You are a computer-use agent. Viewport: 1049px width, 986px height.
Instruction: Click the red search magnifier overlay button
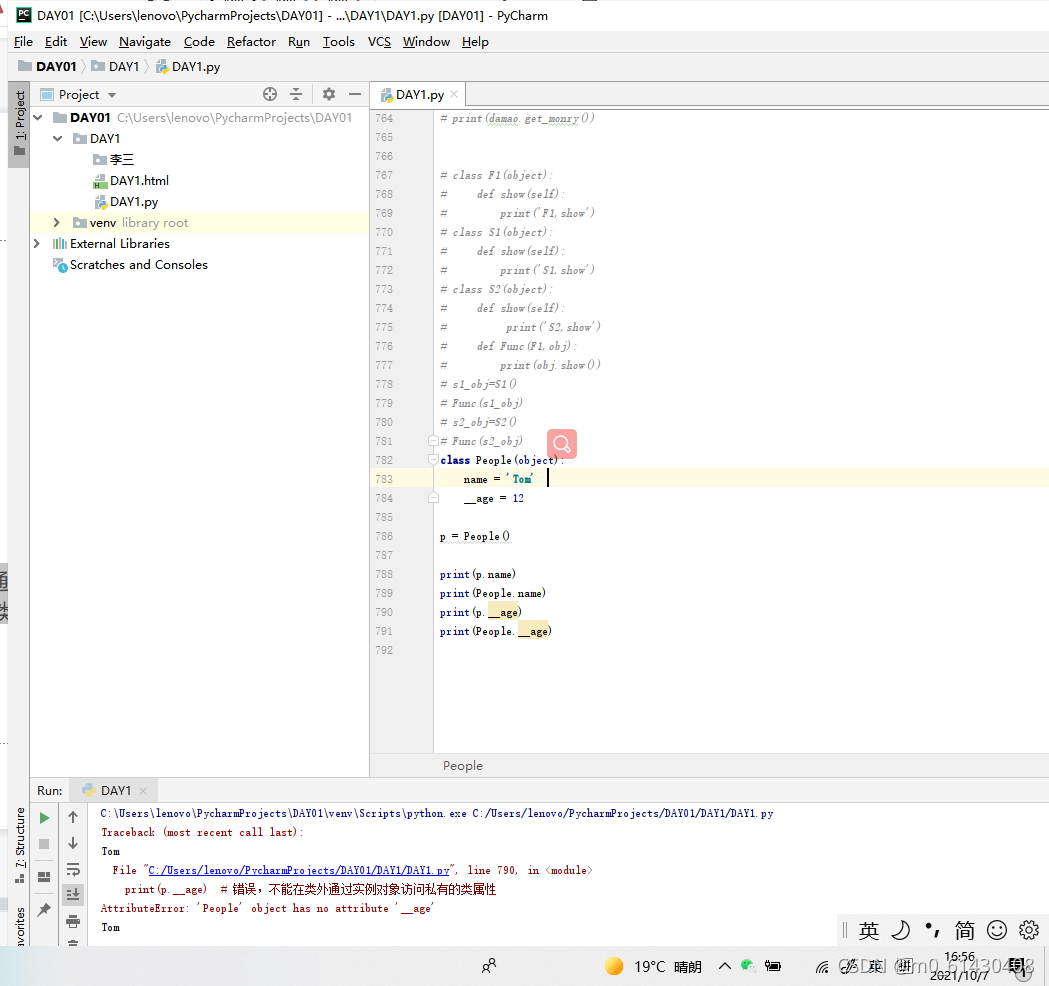tap(562, 443)
